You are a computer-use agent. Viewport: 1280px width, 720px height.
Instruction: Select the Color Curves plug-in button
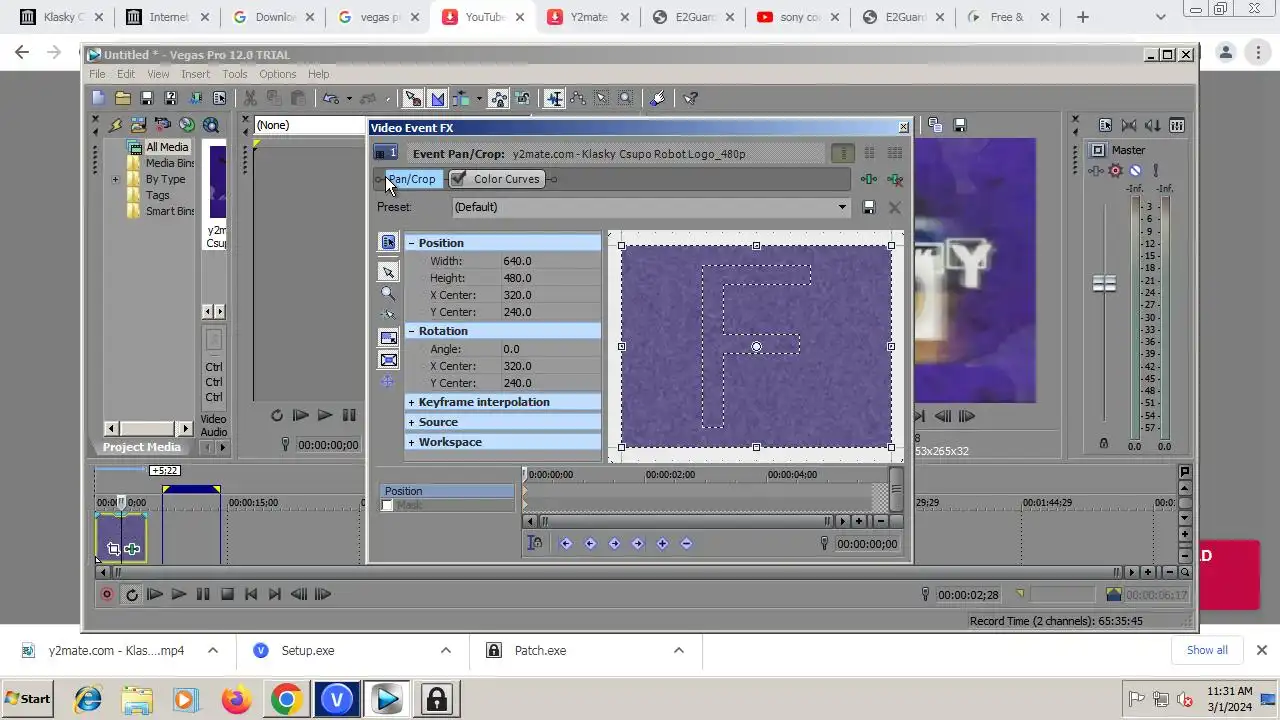coord(496,179)
